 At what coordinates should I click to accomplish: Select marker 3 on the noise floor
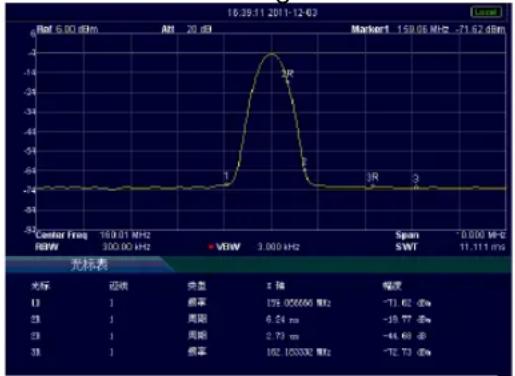415,179
